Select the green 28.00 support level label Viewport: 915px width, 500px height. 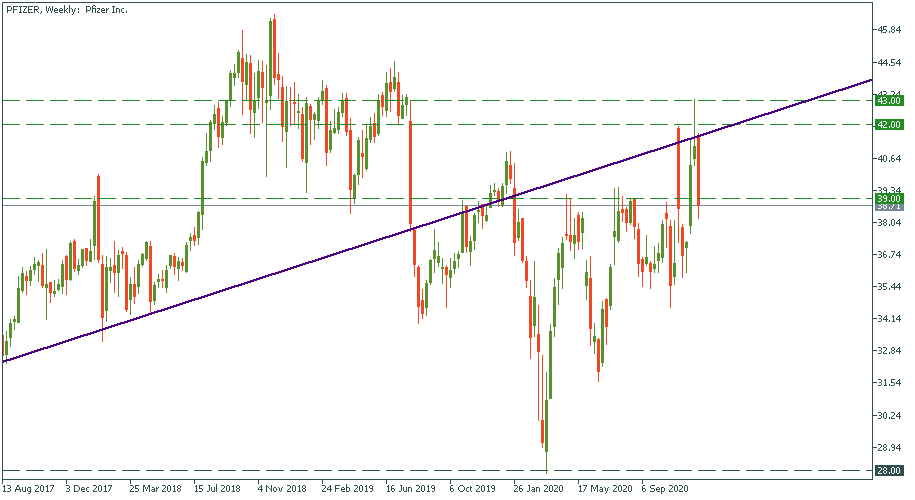pyautogui.click(x=889, y=471)
